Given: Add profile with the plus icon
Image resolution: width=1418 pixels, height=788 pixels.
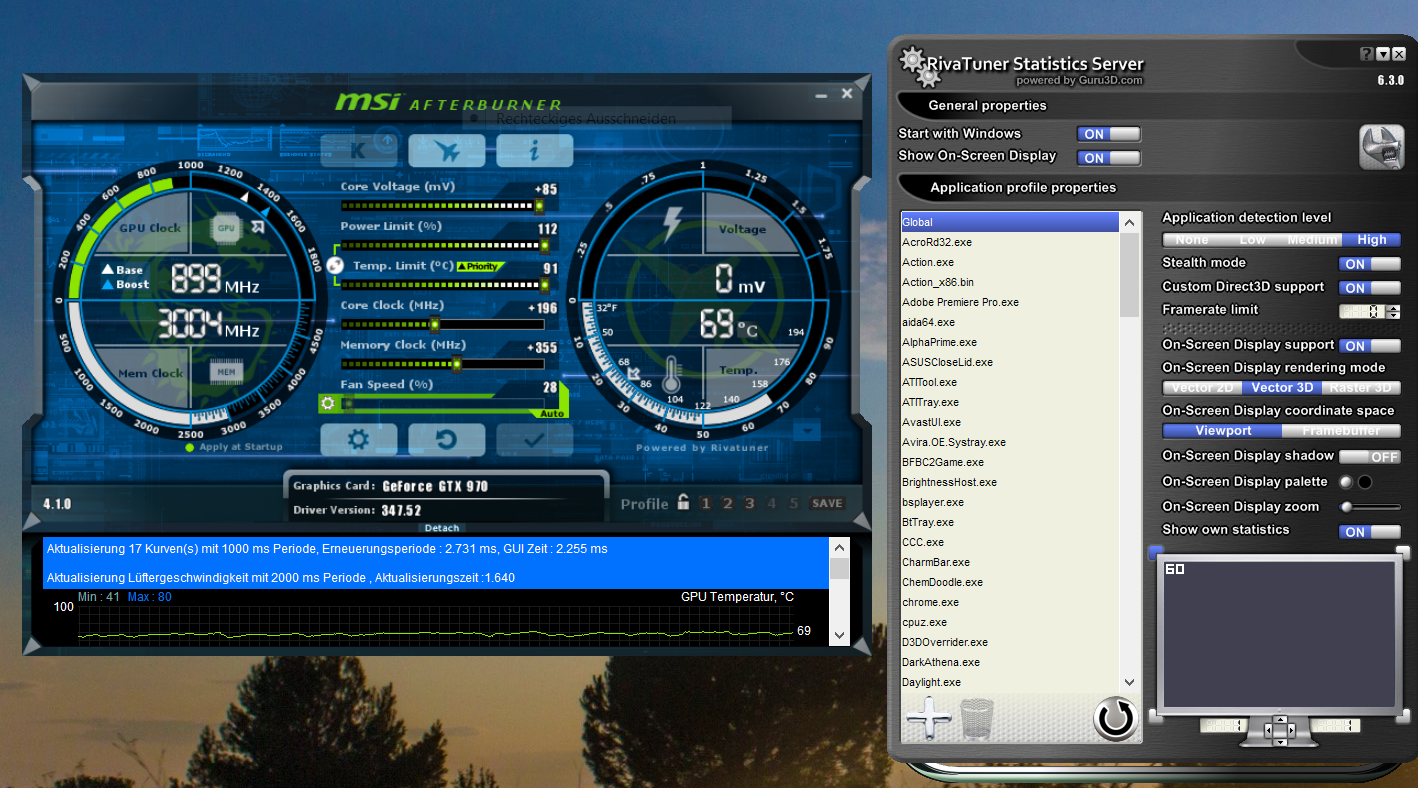Looking at the screenshot, I should point(928,718).
